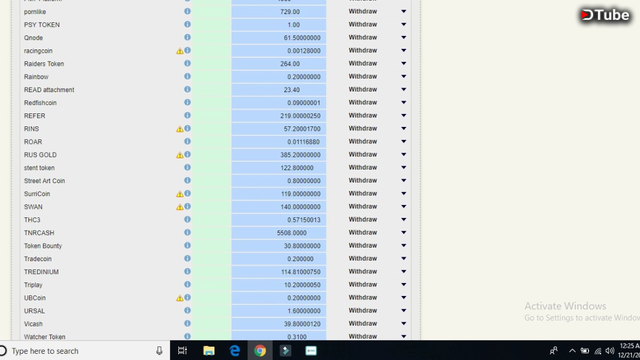Open TNRCASH info icon
Screen dimensions: 640x360
187,233
